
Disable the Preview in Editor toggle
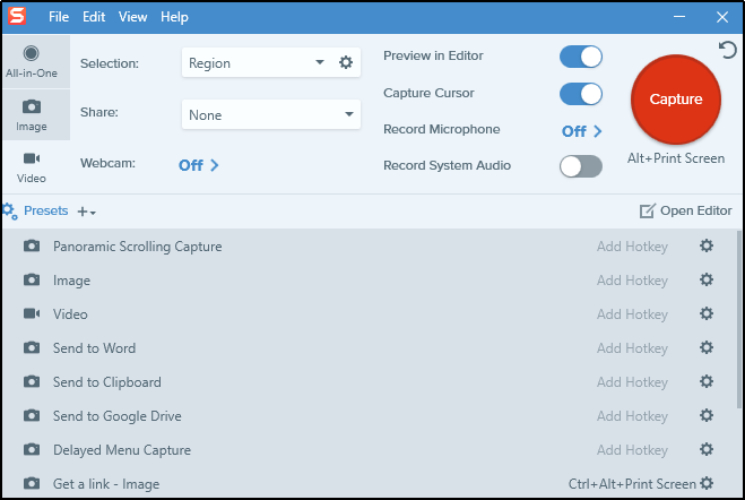pos(581,57)
